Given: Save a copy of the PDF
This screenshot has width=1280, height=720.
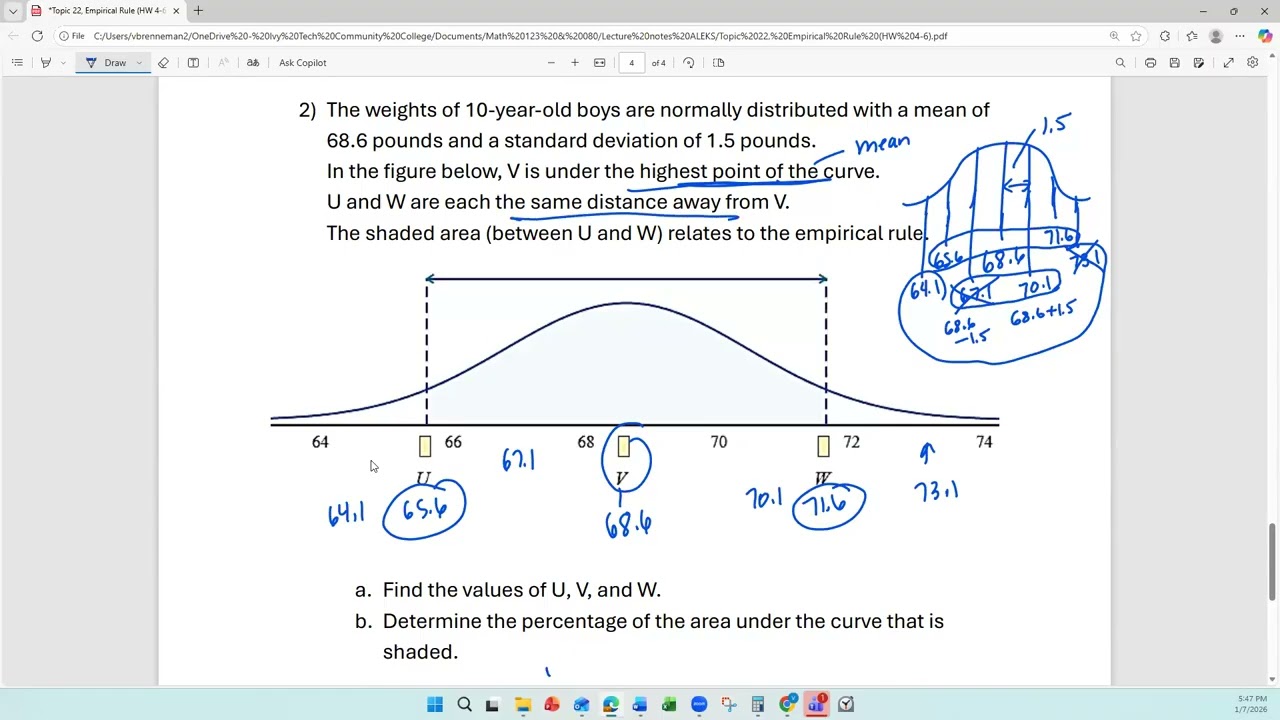Looking at the screenshot, I should pos(1198,62).
